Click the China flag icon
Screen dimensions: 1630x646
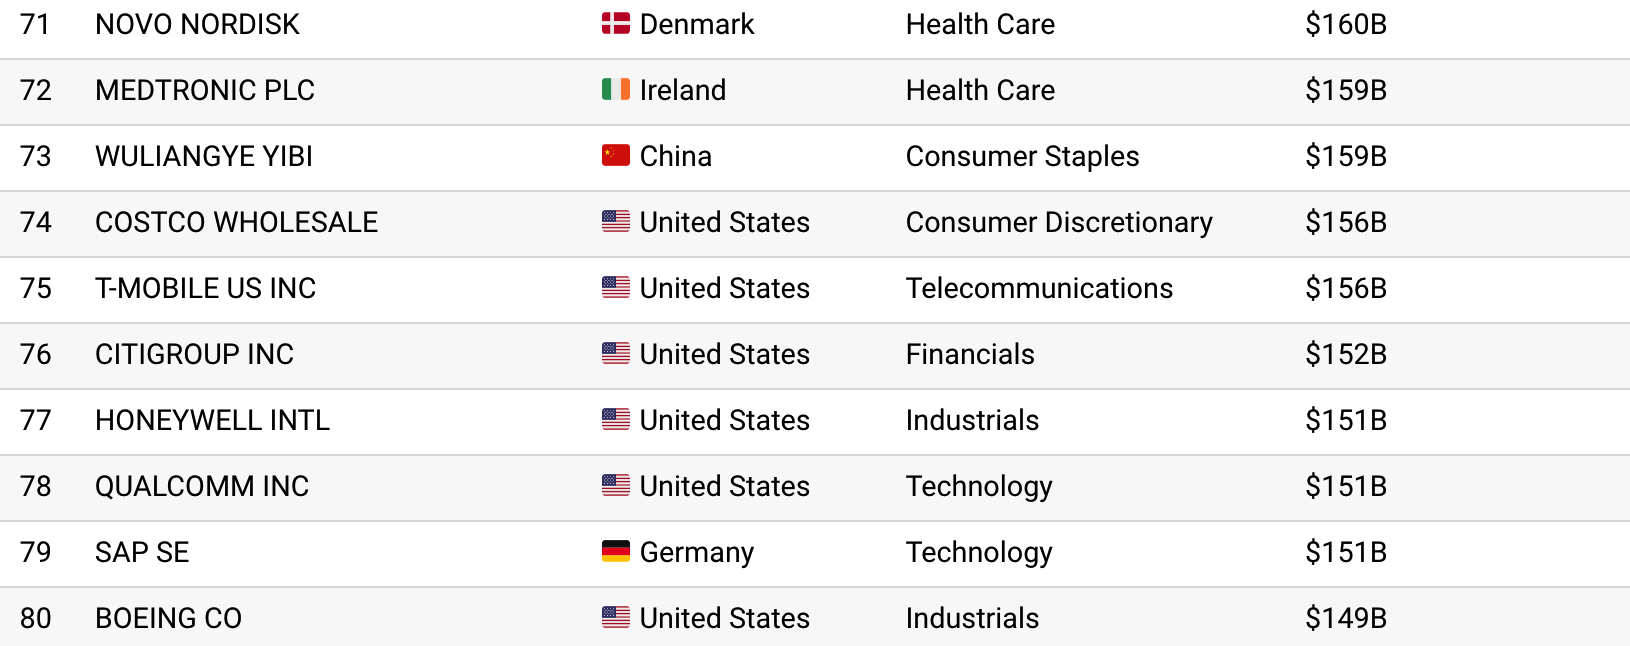click(616, 156)
